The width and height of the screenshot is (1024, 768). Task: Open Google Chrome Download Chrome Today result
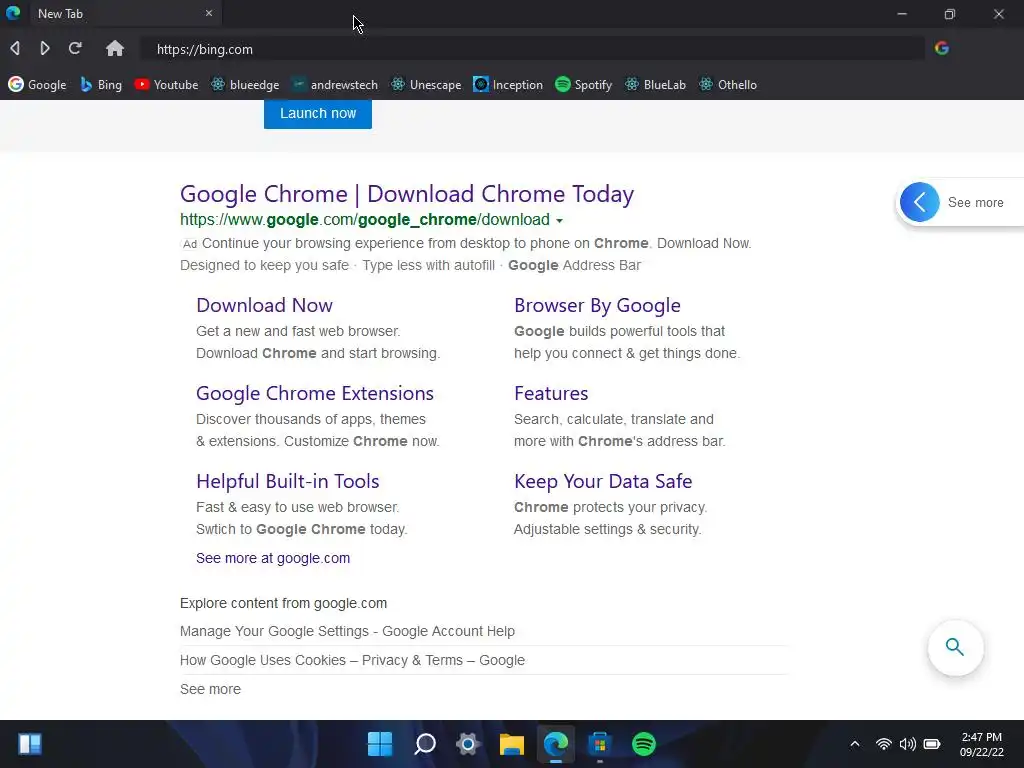(x=407, y=194)
